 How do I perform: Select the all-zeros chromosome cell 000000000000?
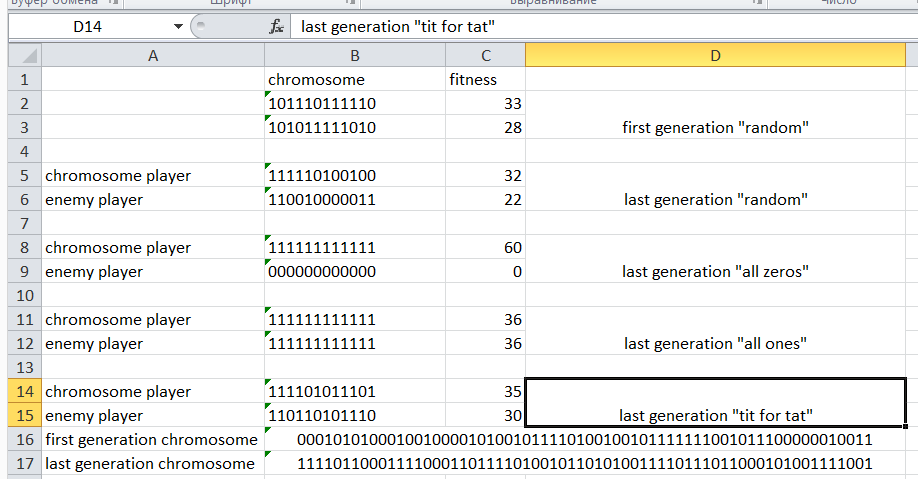point(354,272)
